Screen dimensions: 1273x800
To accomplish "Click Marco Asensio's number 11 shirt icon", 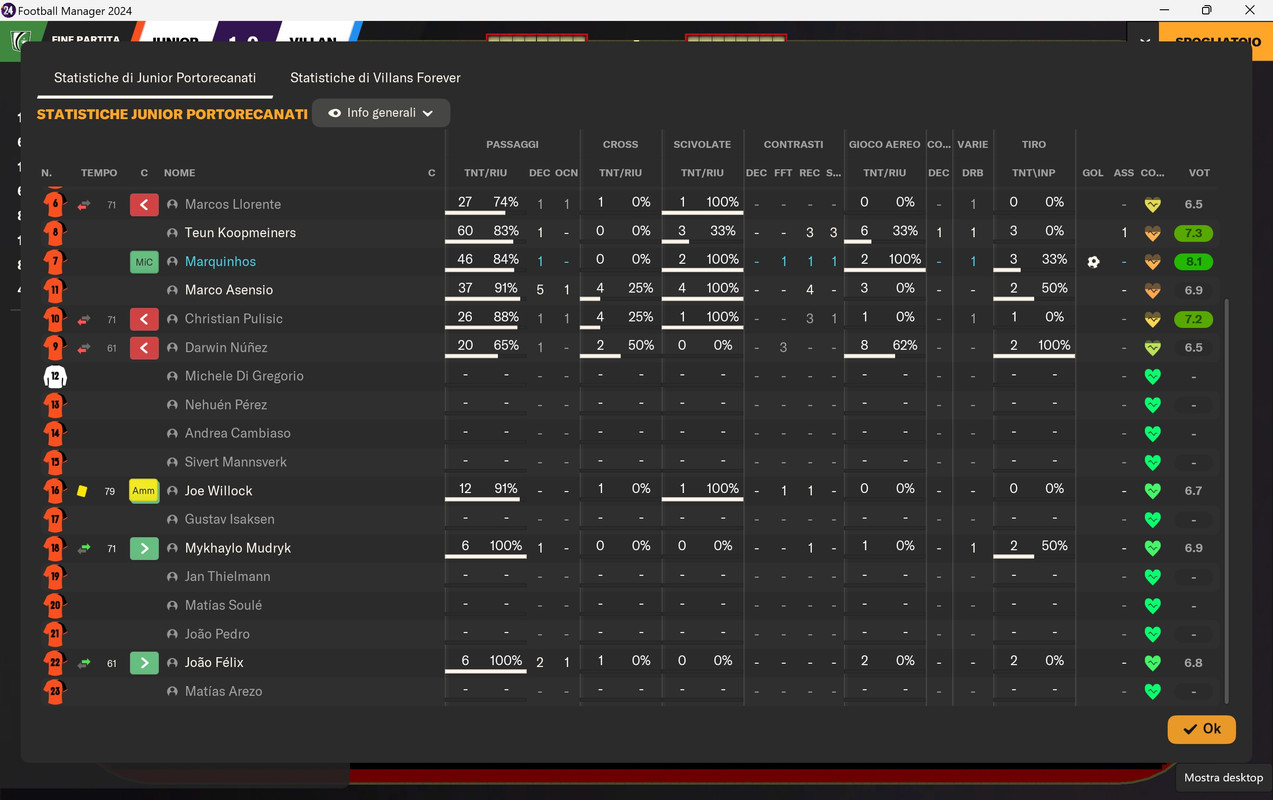I will tap(54, 290).
